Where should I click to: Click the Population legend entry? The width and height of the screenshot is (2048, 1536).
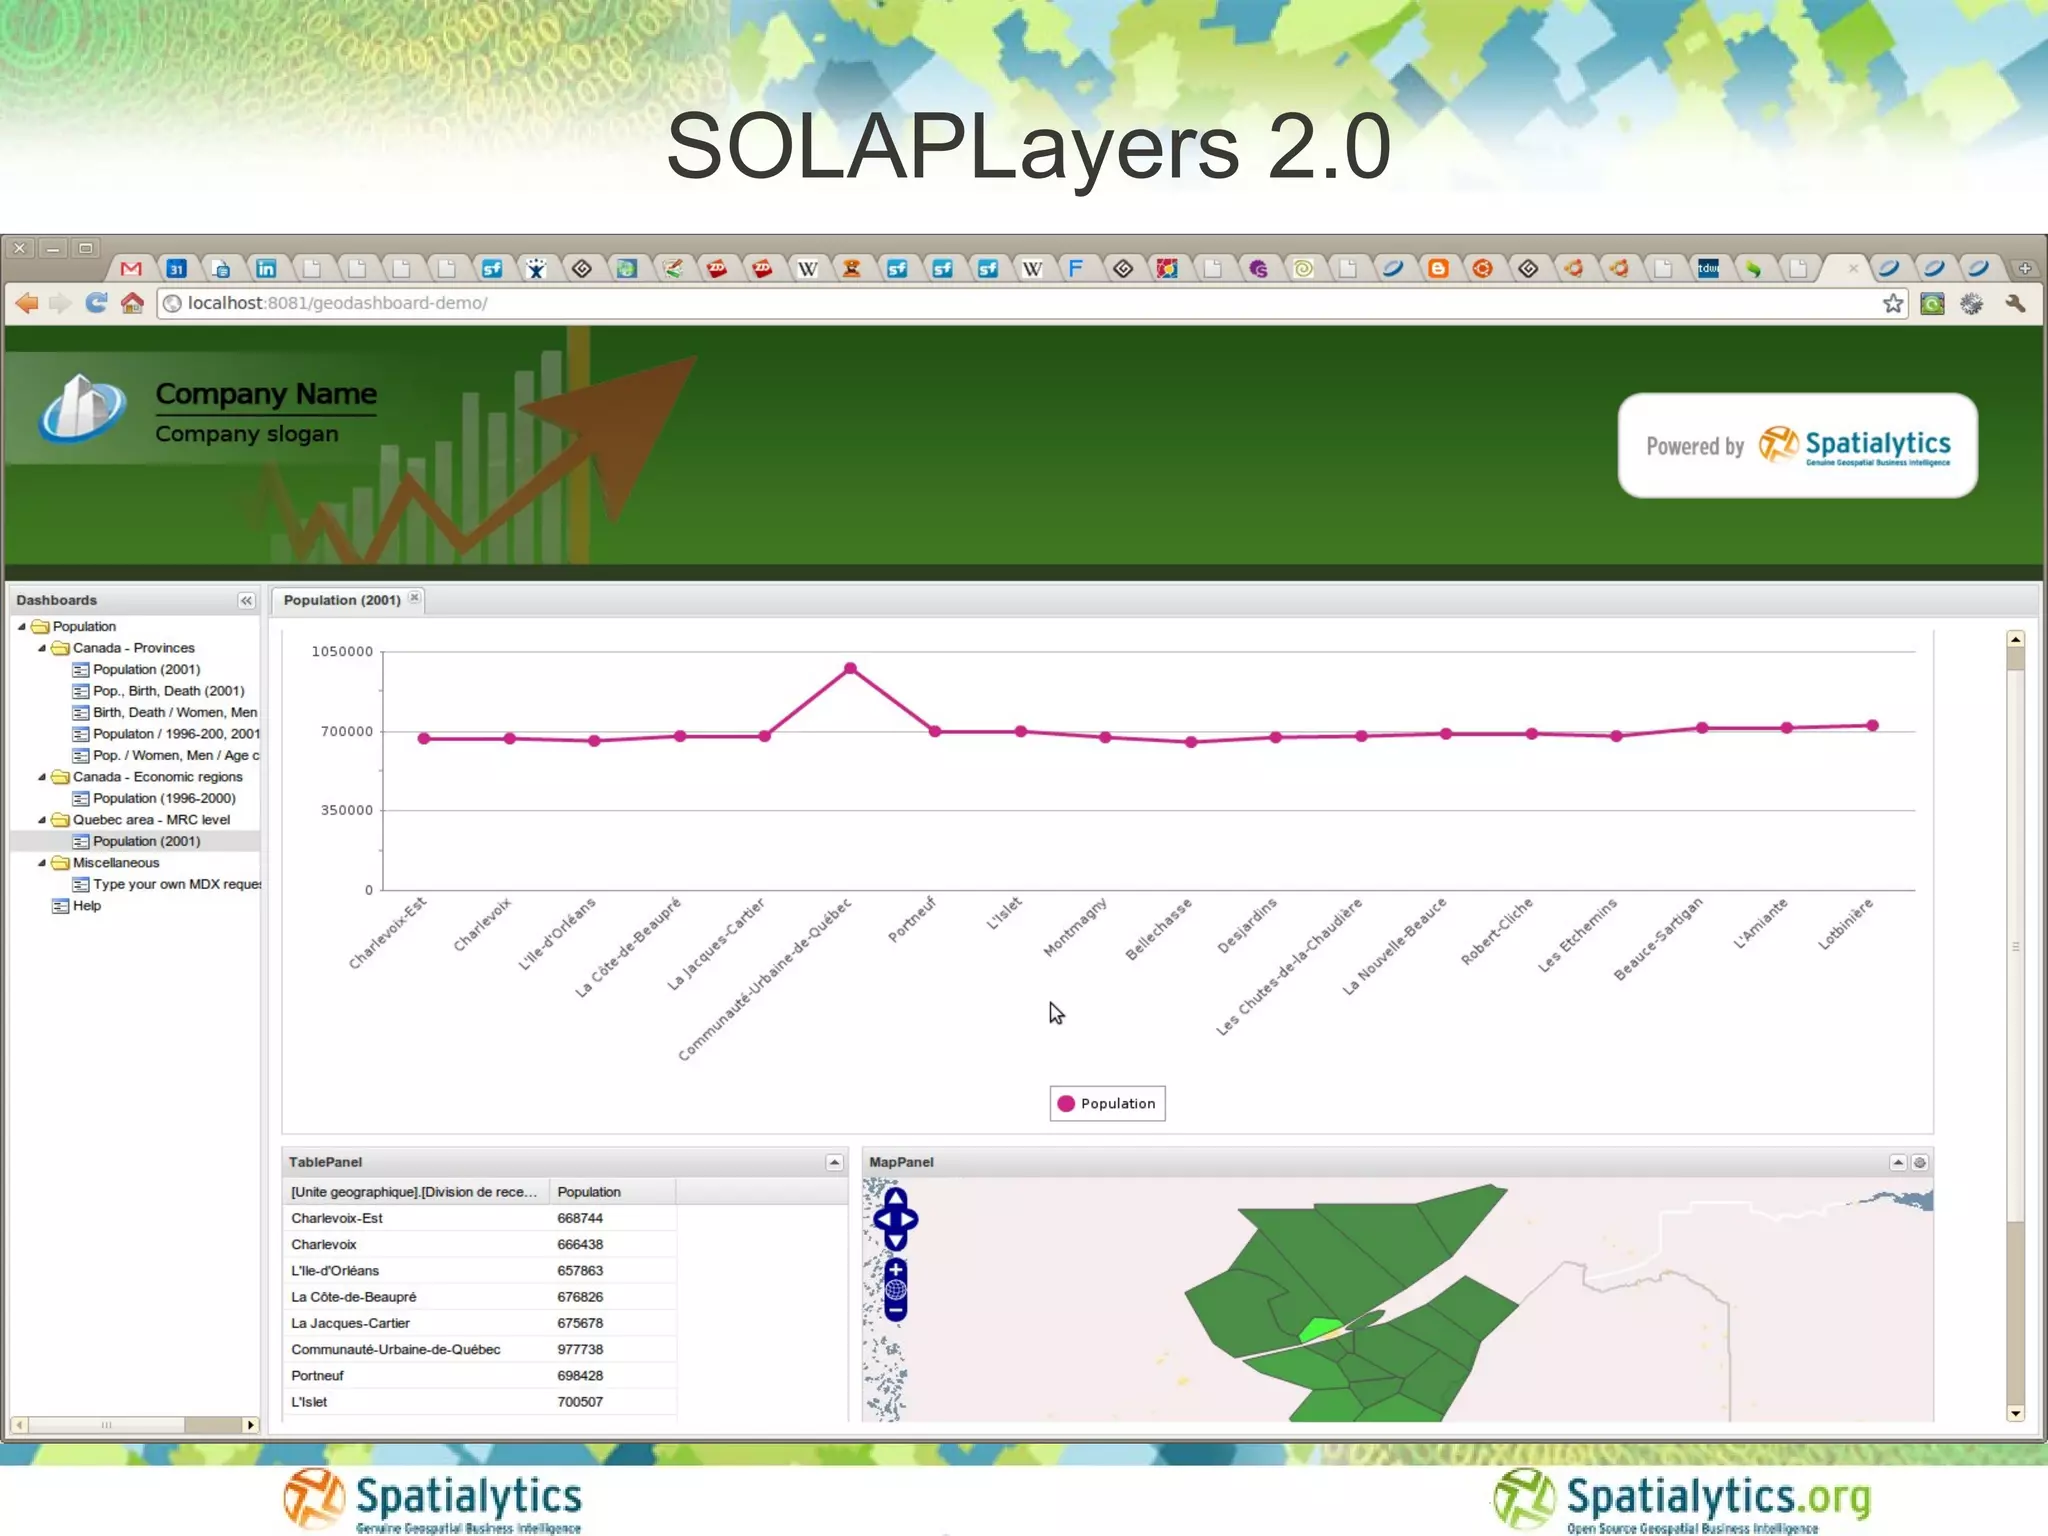coord(1107,1103)
